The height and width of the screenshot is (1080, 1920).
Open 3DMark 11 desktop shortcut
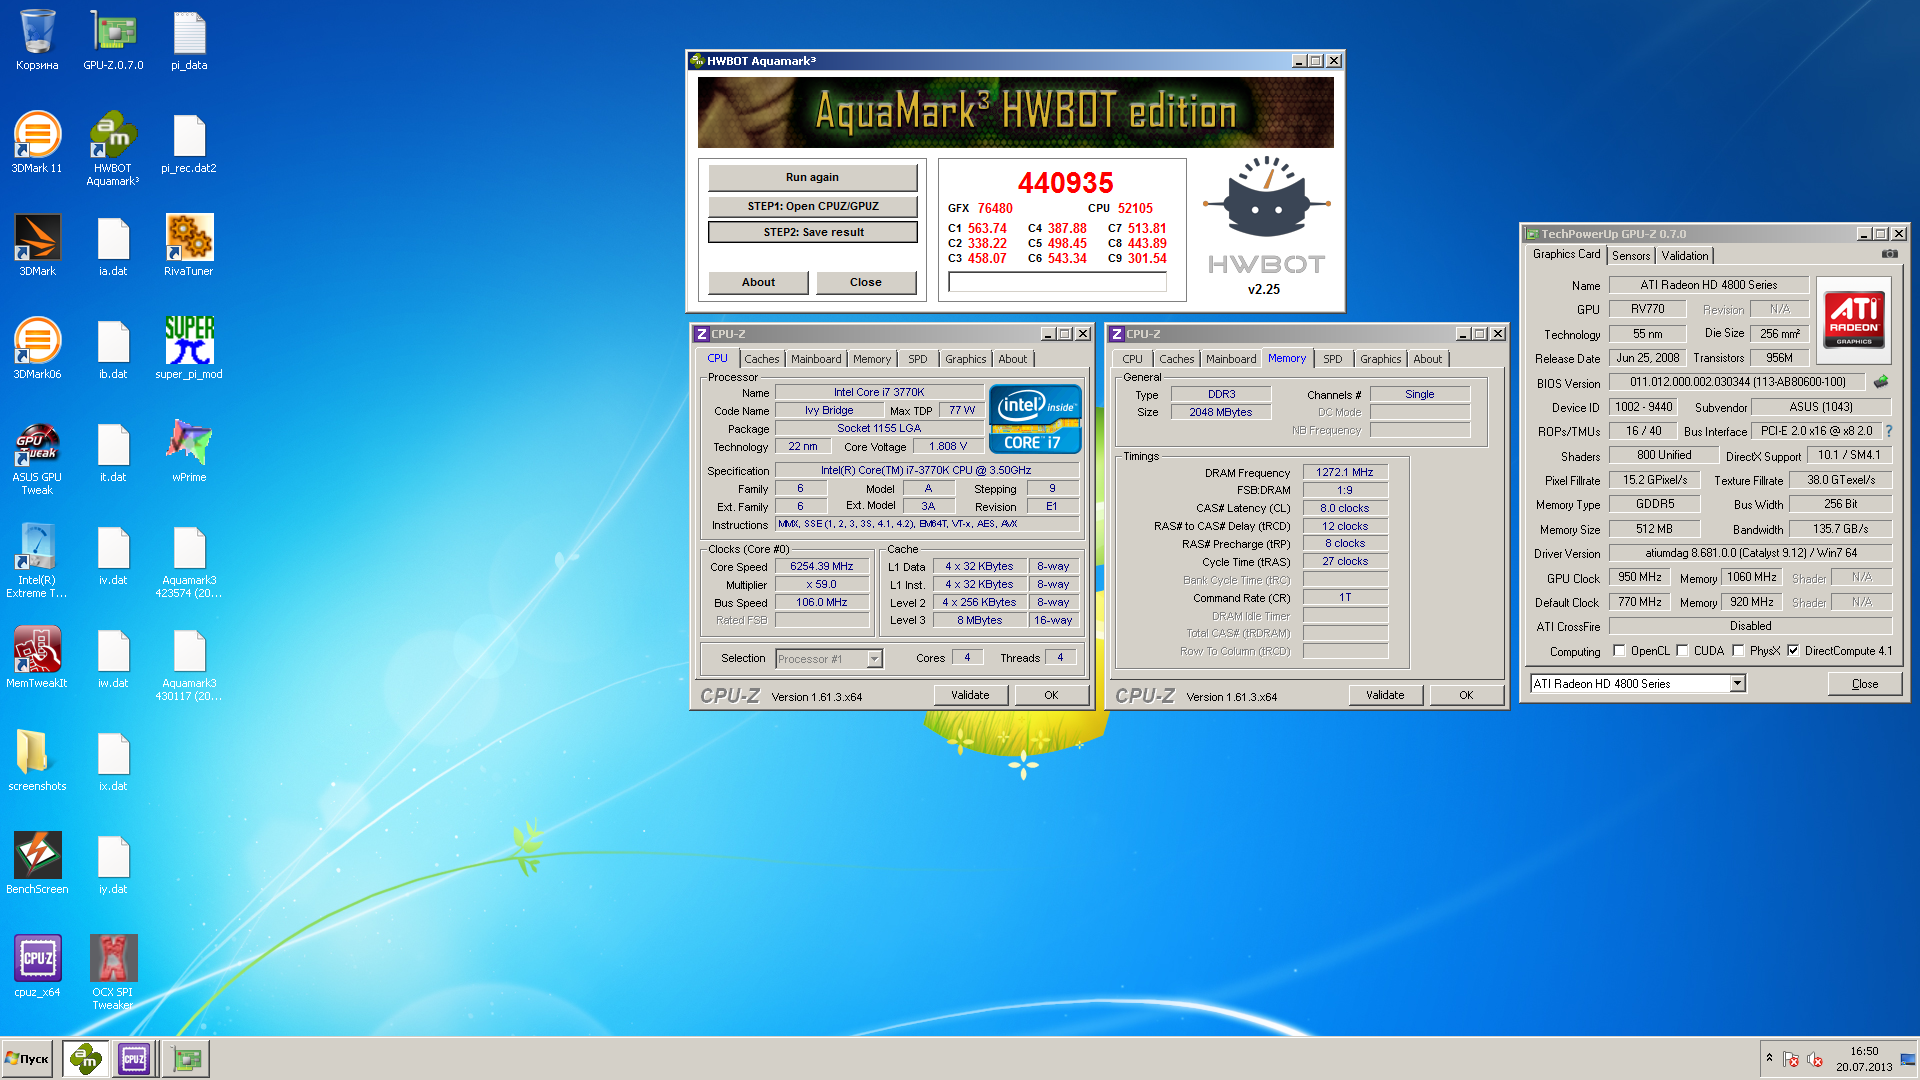click(37, 143)
